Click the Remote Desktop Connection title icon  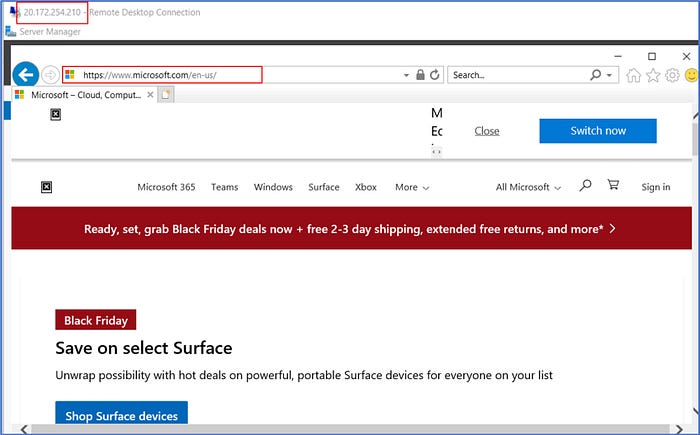15,12
